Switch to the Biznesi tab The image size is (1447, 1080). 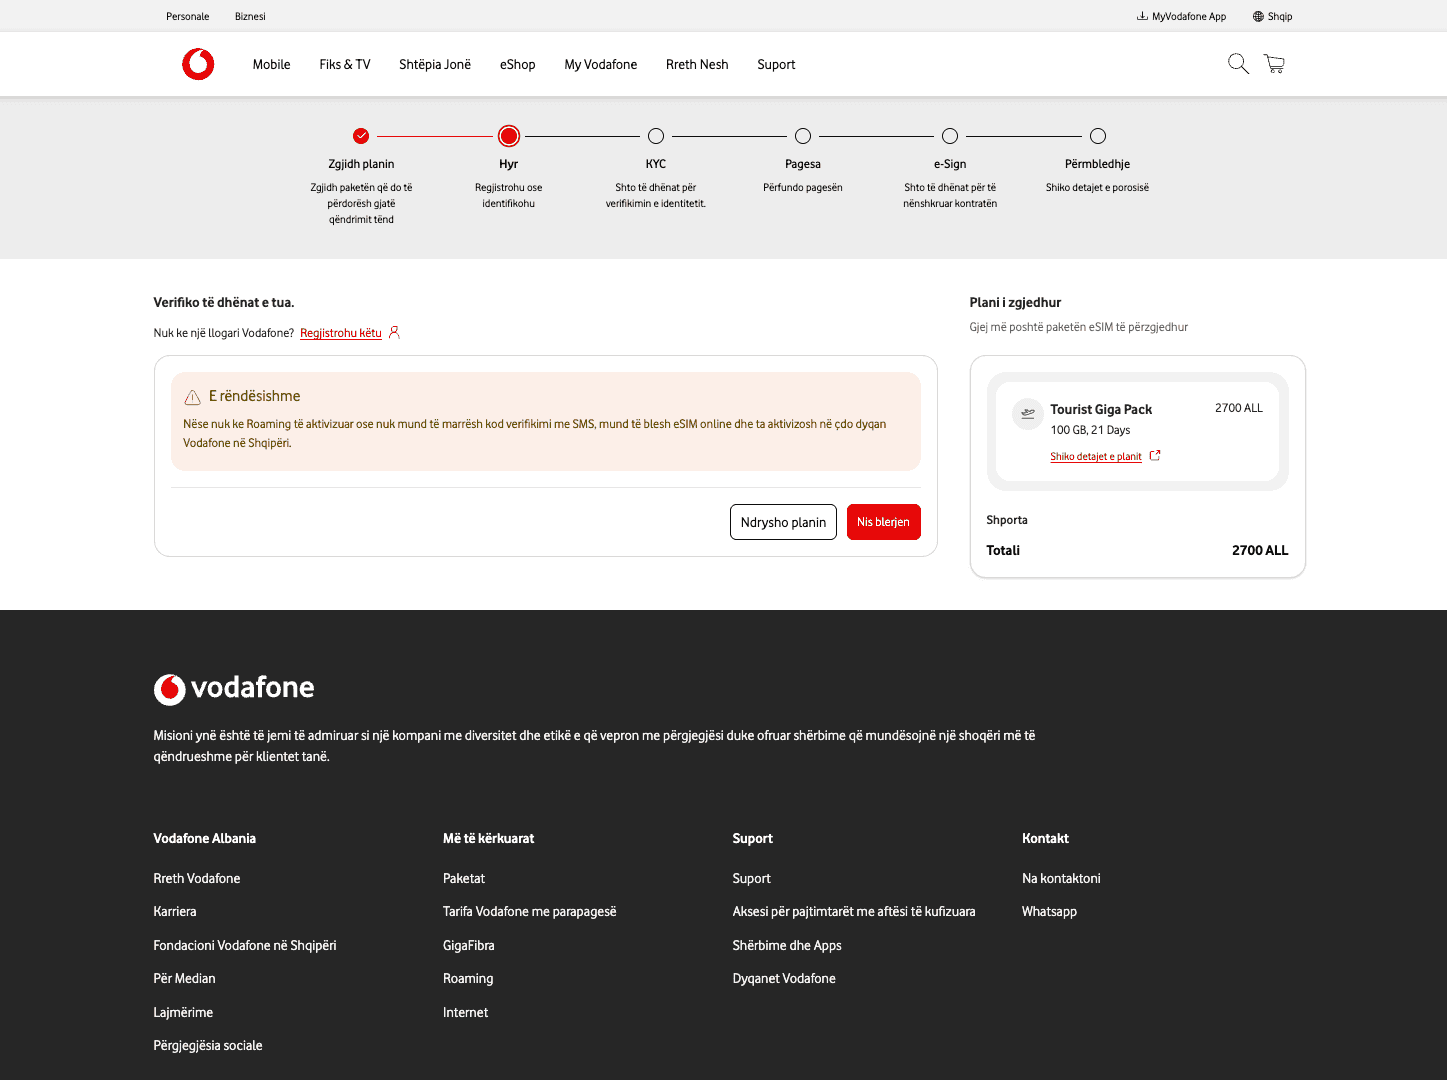[x=250, y=16]
